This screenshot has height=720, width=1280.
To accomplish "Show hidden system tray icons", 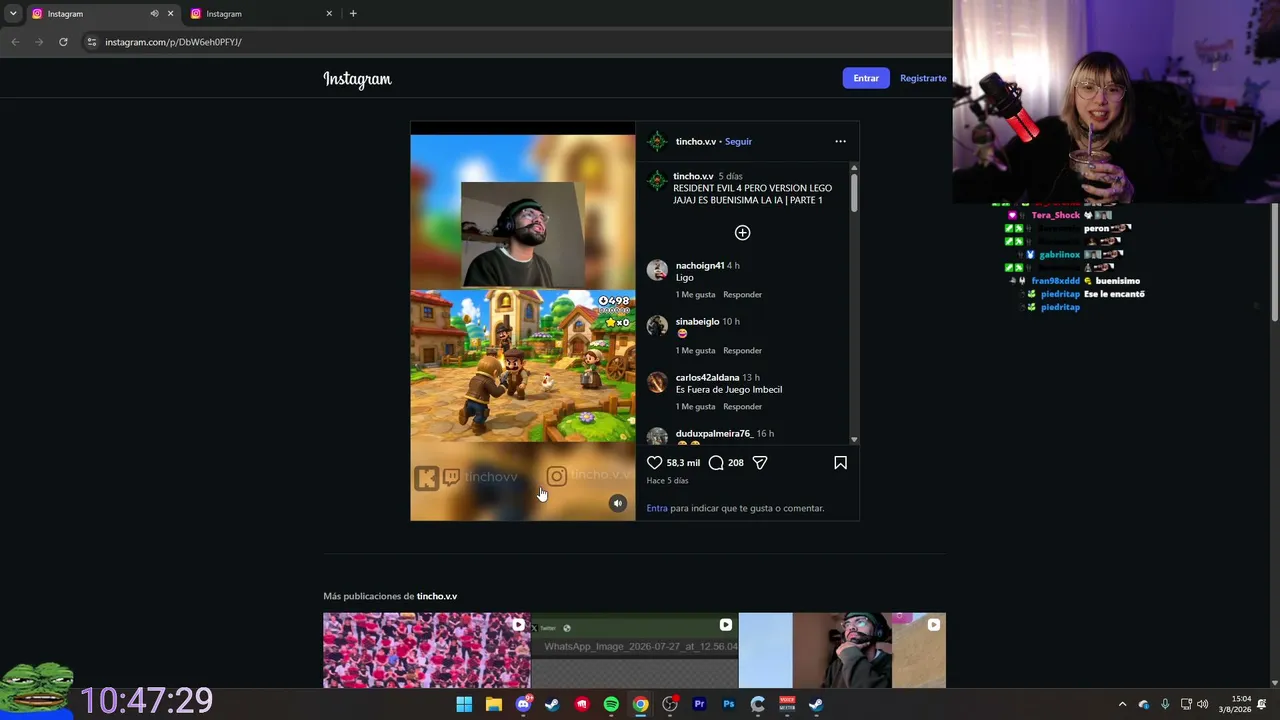I will click(x=1122, y=704).
